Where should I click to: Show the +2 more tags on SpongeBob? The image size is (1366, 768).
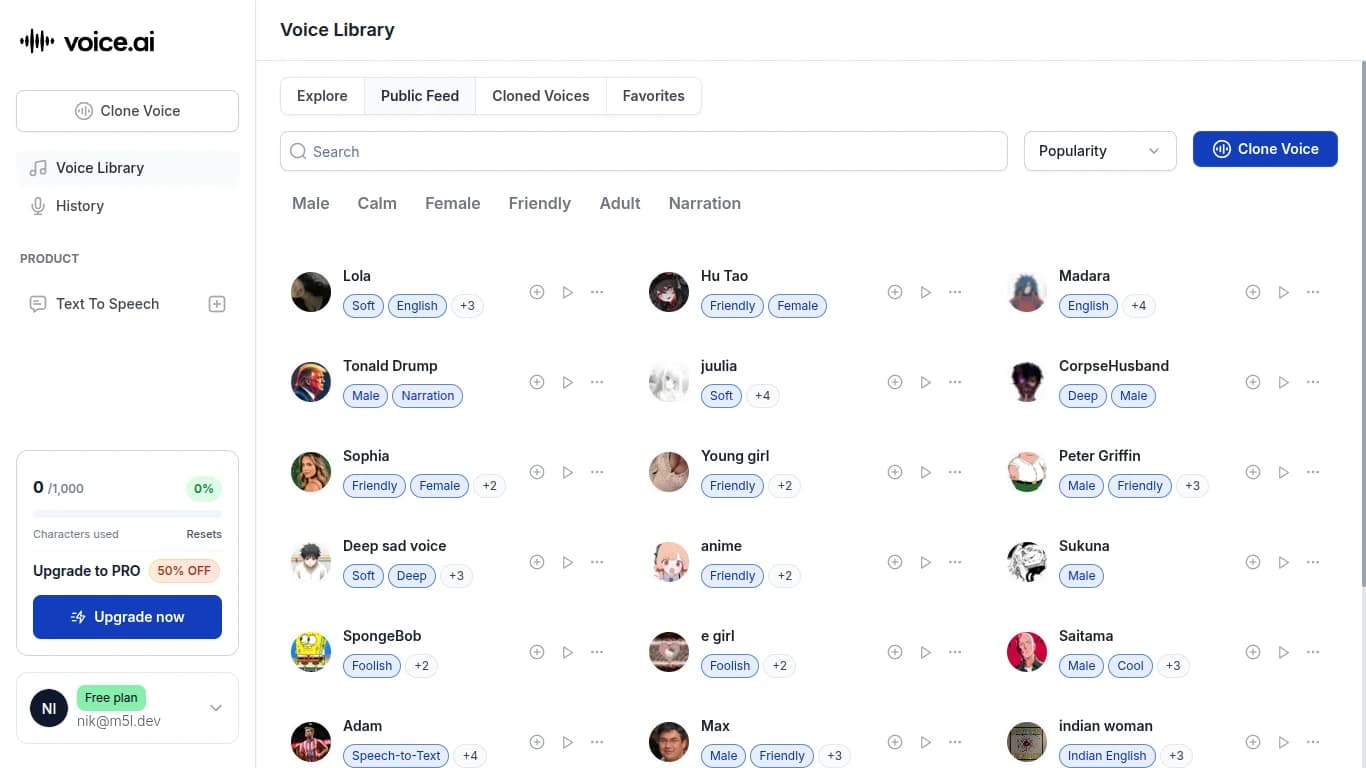(421, 666)
